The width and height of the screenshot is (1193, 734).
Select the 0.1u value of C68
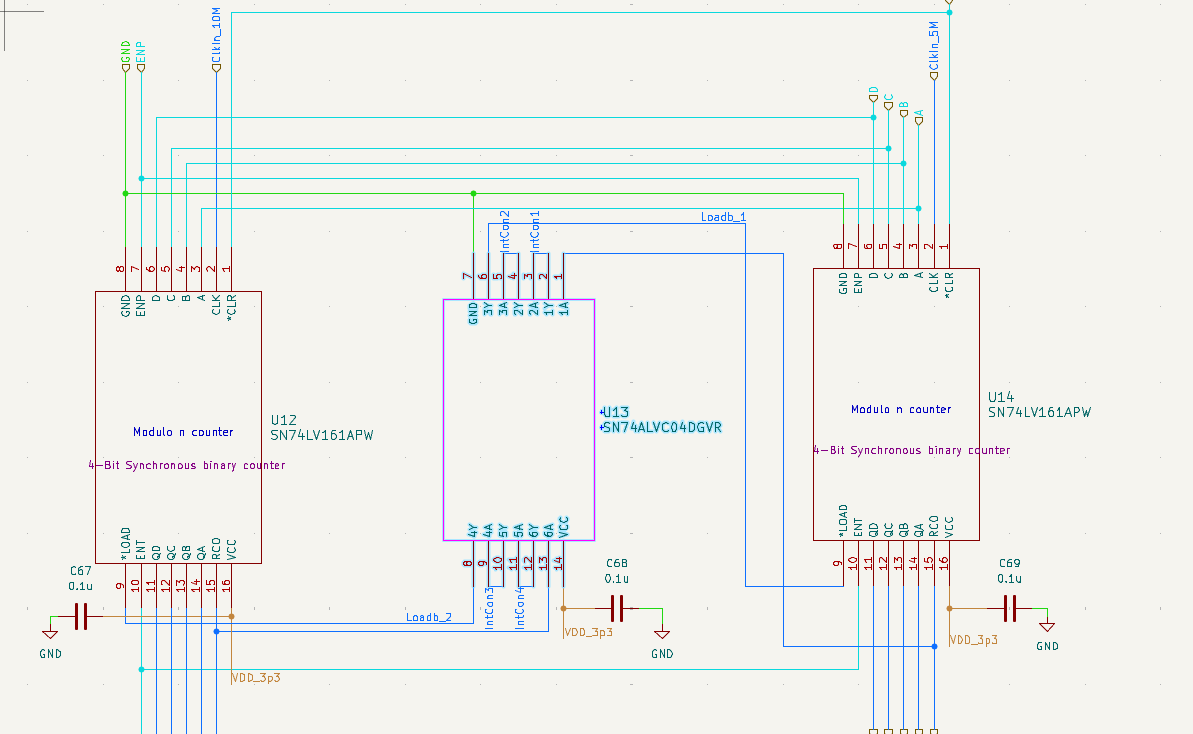617,579
